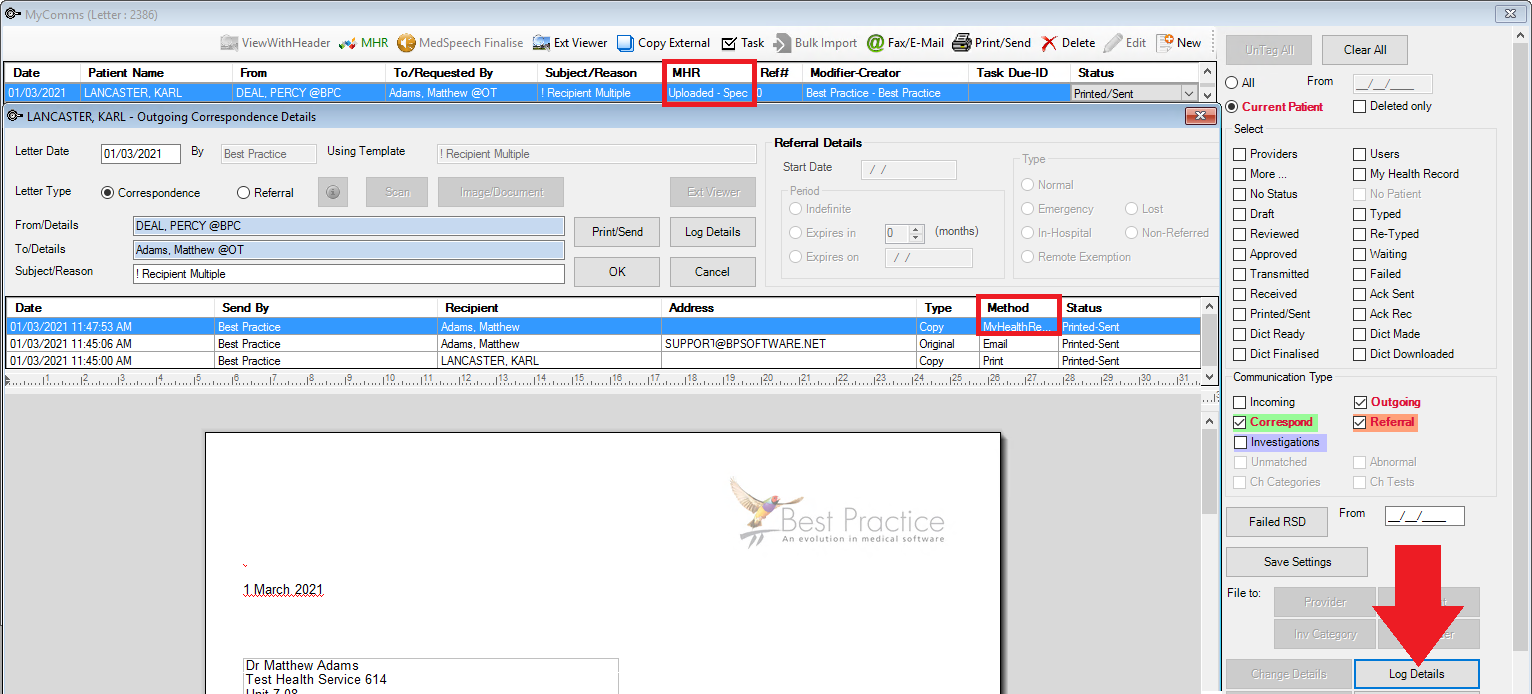This screenshot has height=694, width=1532.
Task: Click the Print/Send button in details dialog
Action: click(617, 232)
